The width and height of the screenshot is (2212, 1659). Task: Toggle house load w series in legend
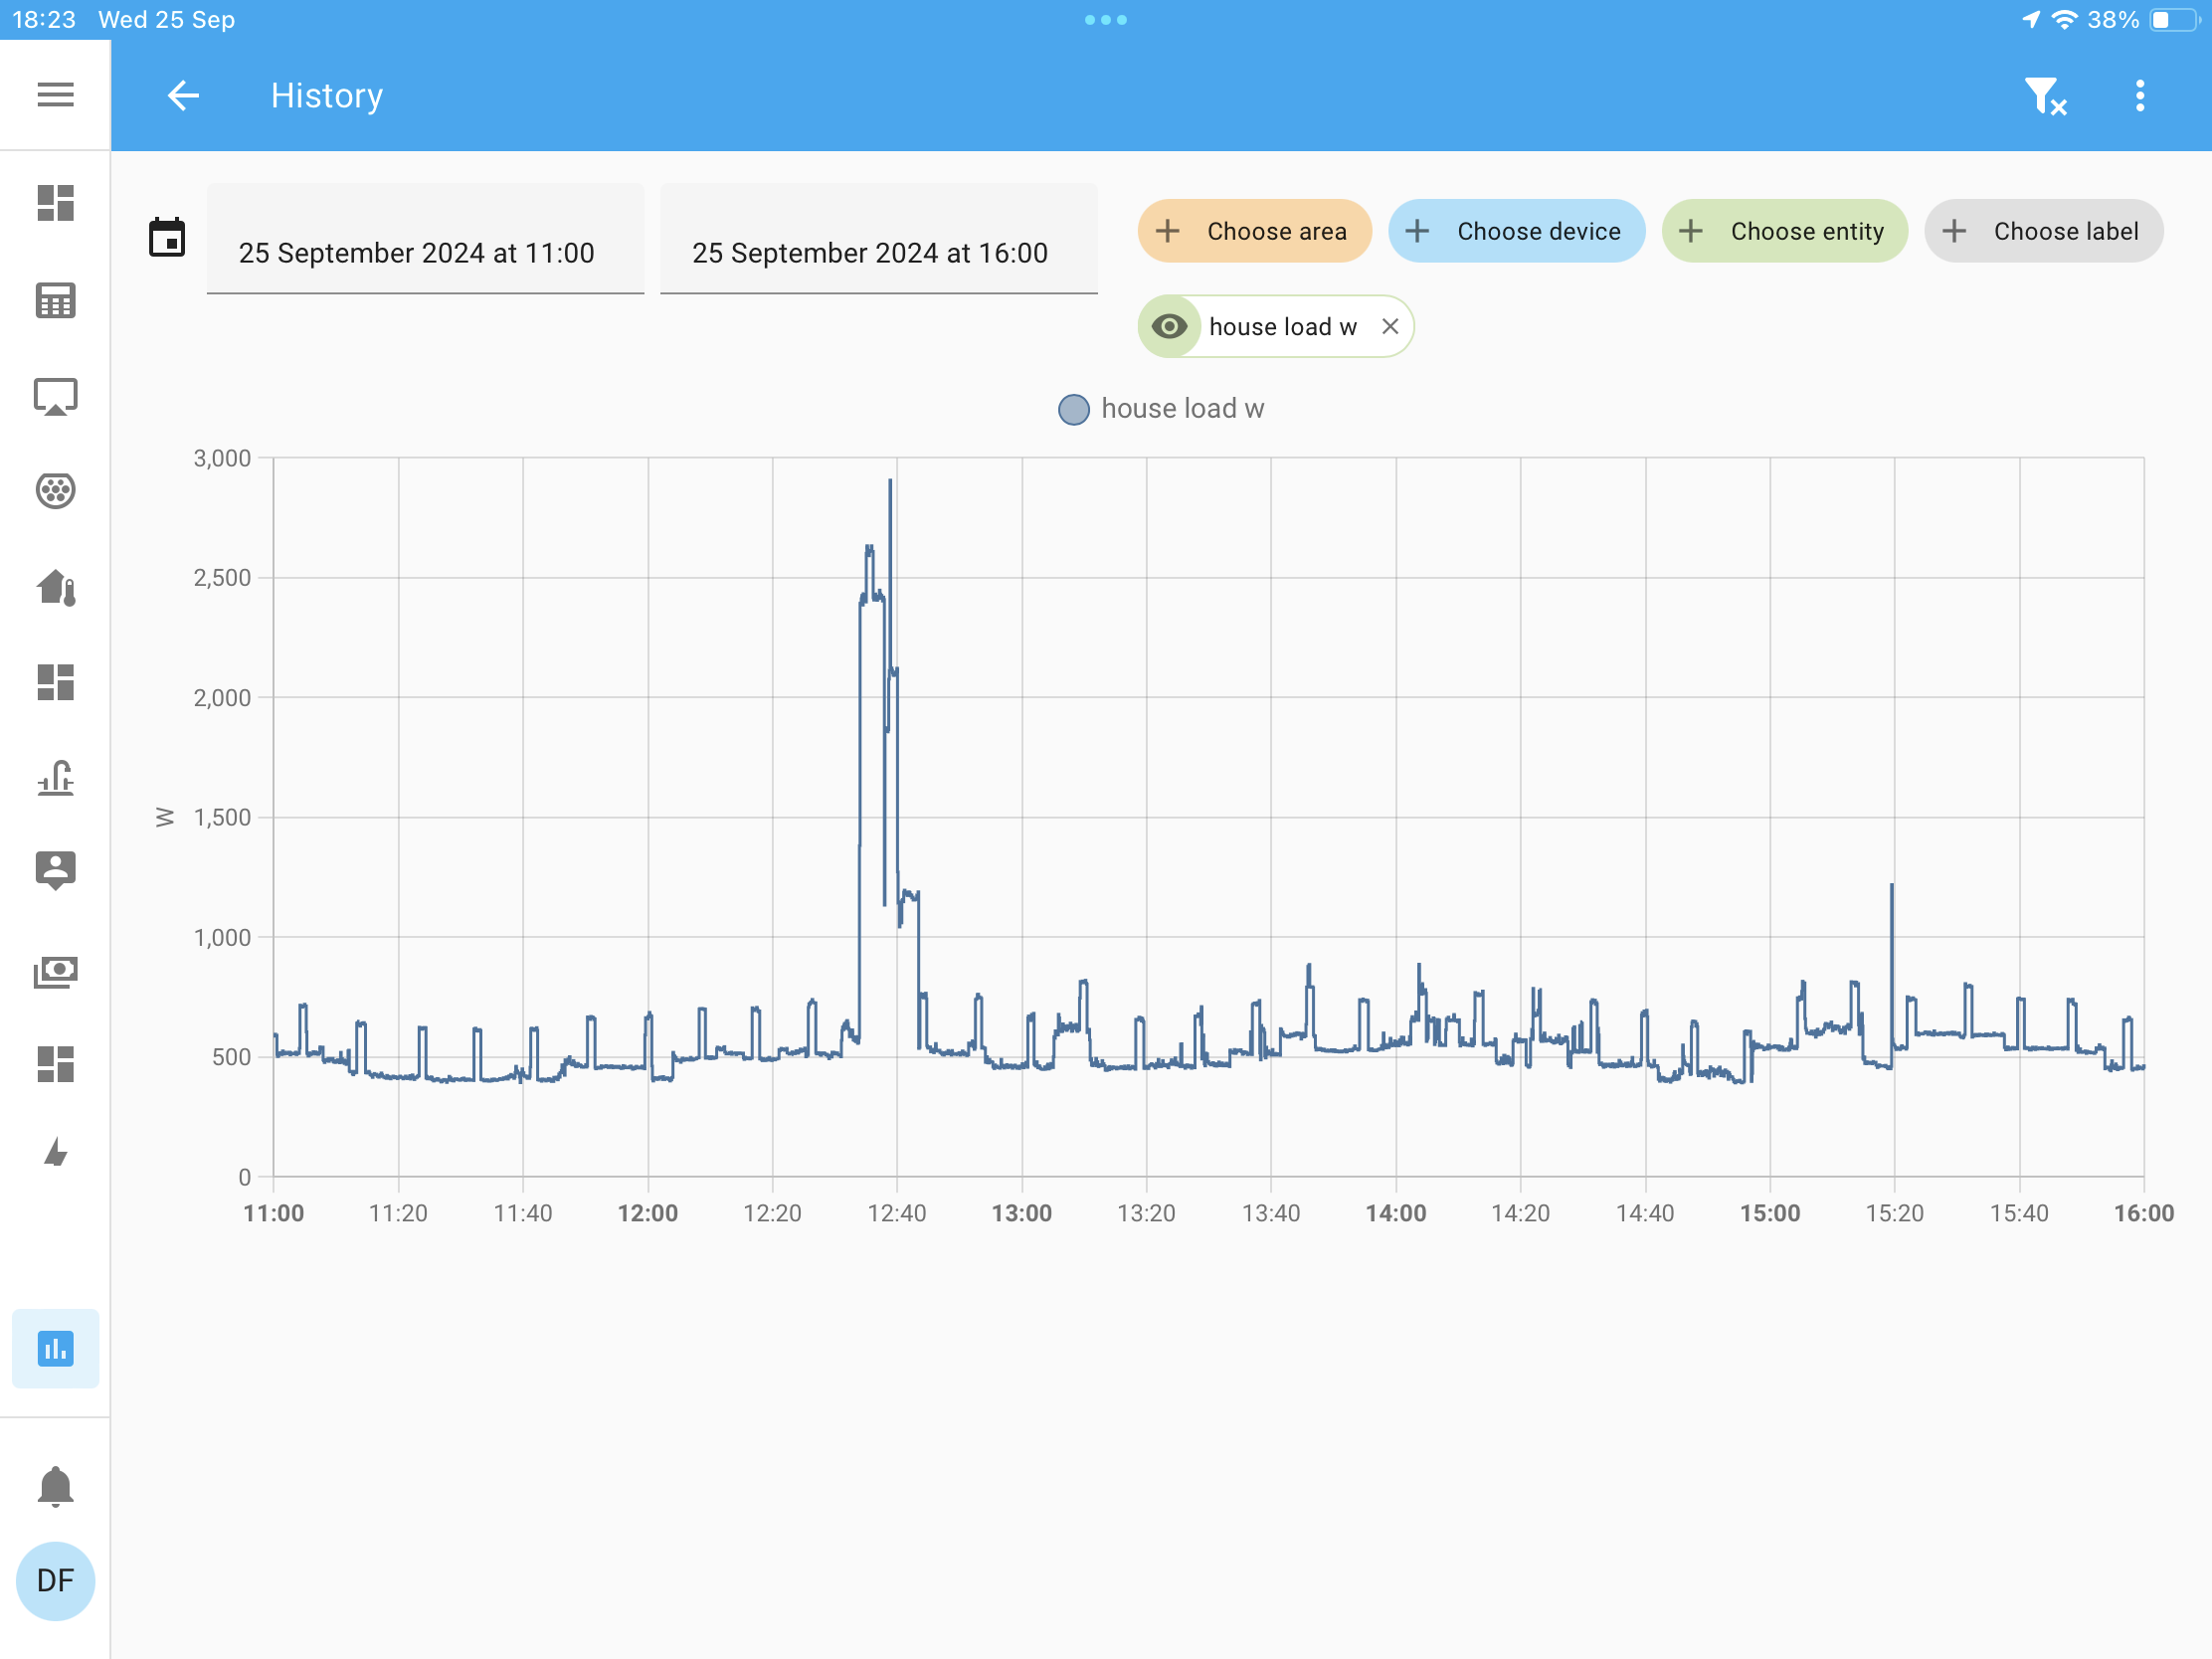coord(1161,409)
